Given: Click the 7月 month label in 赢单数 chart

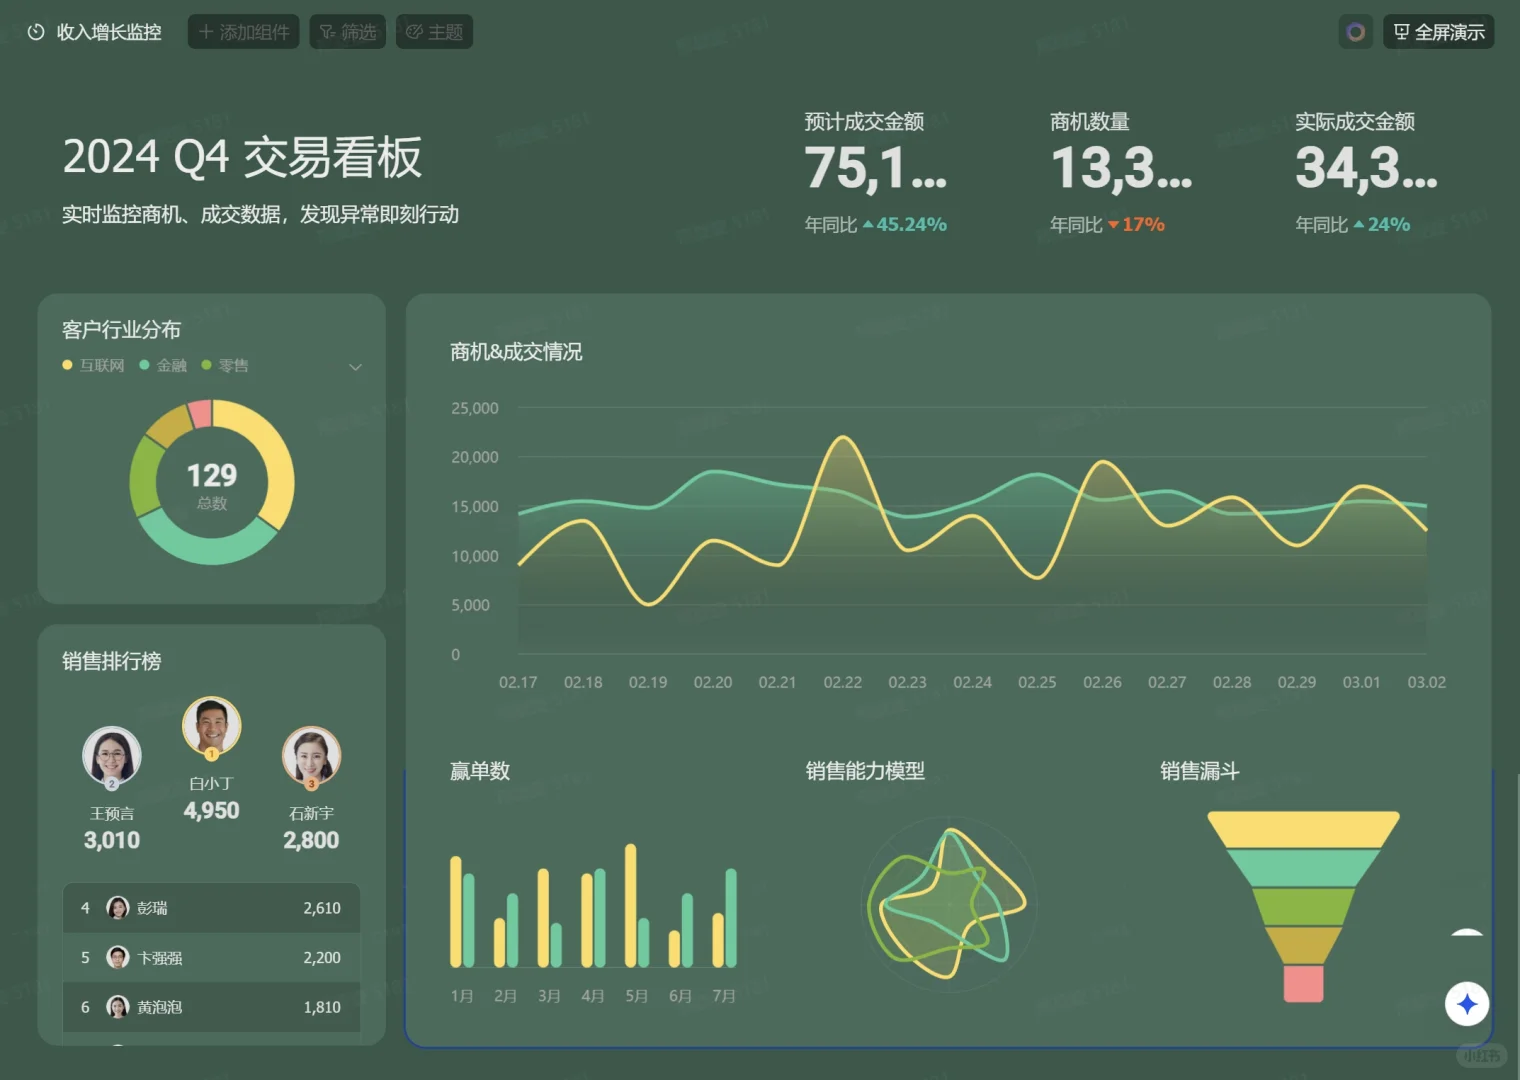Looking at the screenshot, I should (x=724, y=996).
